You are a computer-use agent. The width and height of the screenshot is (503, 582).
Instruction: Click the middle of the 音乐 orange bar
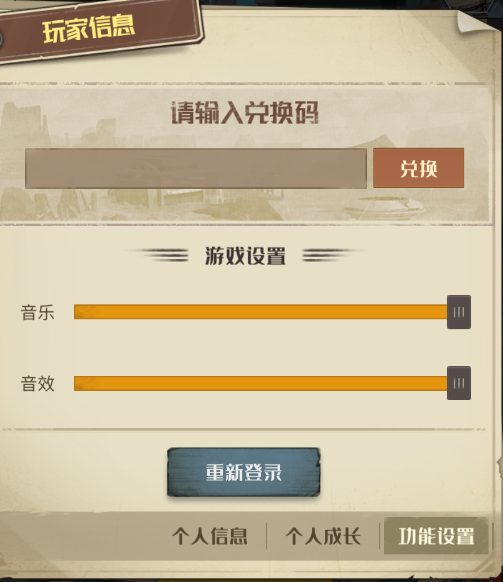261,312
